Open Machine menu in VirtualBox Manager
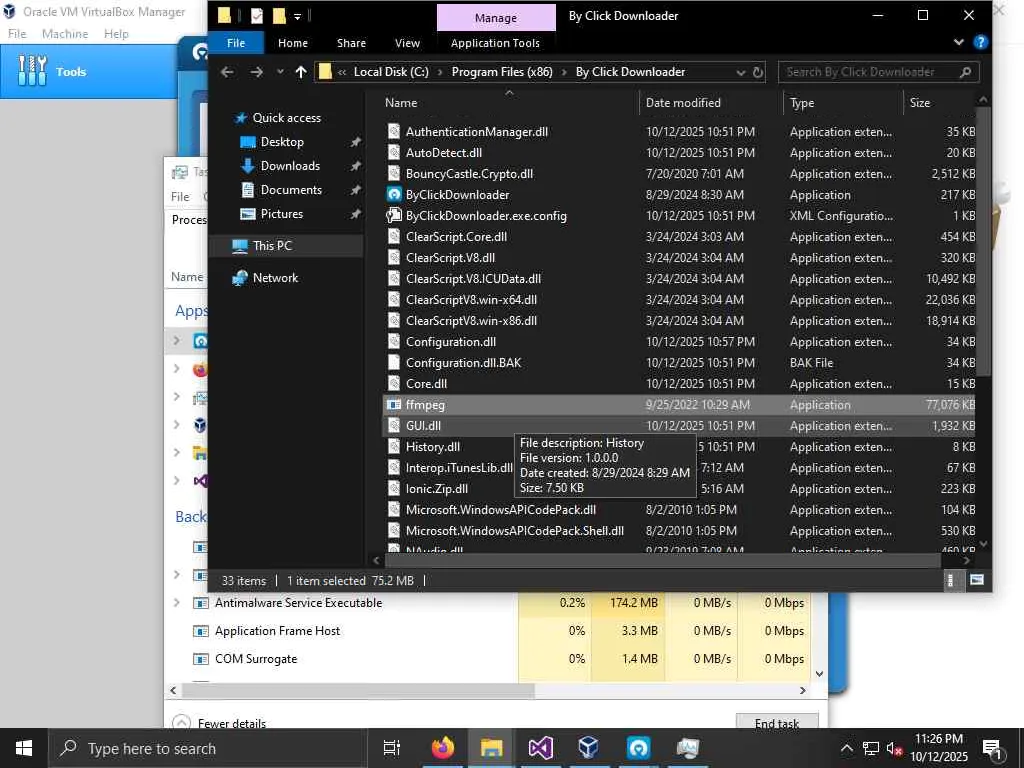The width and height of the screenshot is (1024, 768). pos(65,34)
